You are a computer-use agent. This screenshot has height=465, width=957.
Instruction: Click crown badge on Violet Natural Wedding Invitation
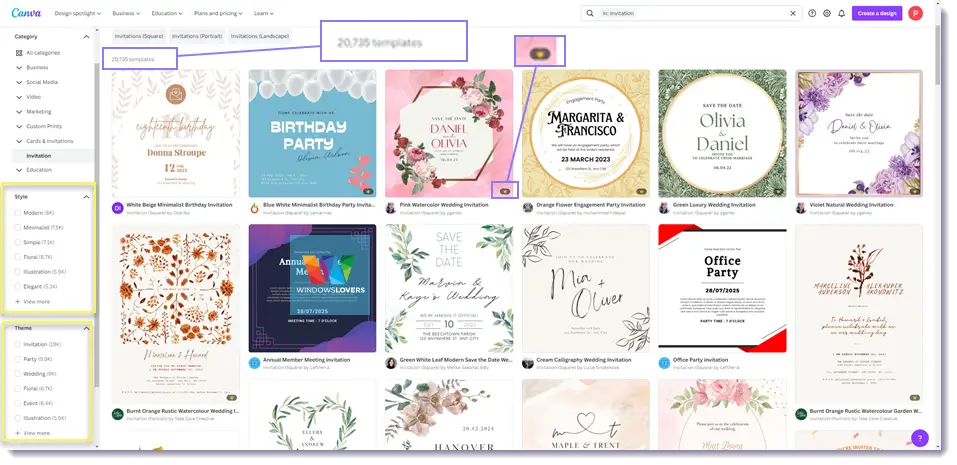point(914,191)
